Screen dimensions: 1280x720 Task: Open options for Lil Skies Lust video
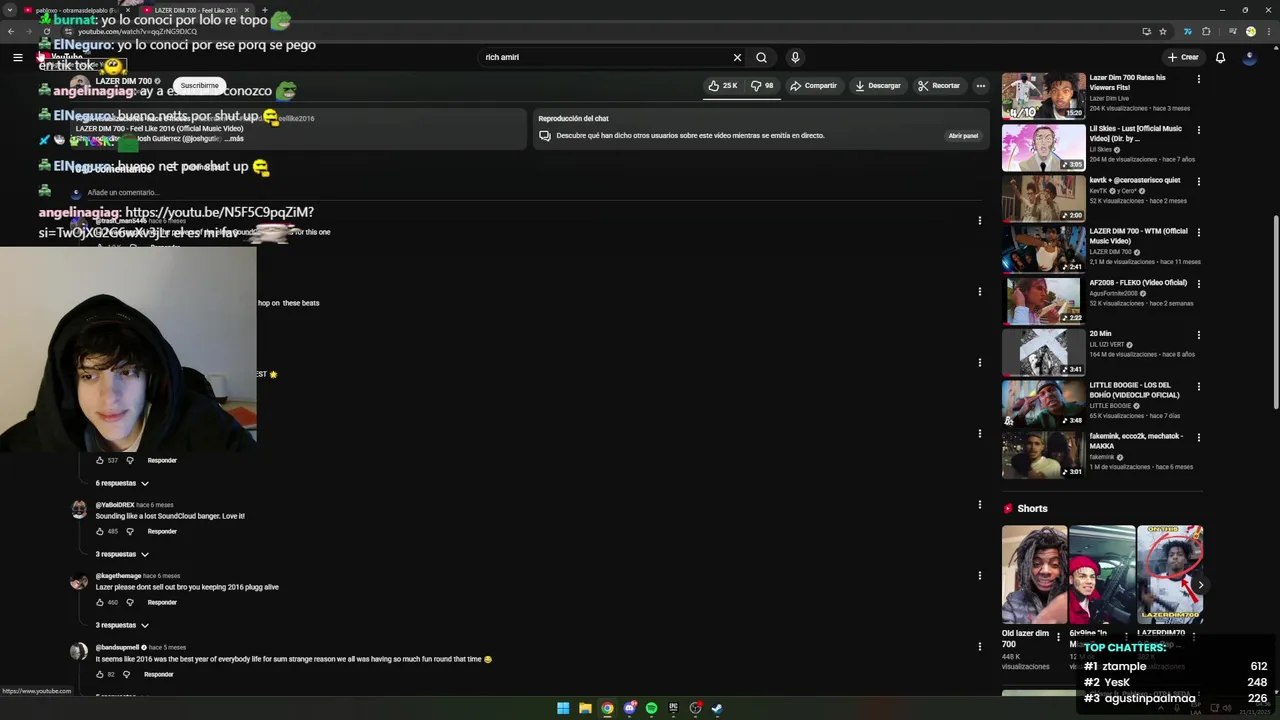click(x=1198, y=129)
